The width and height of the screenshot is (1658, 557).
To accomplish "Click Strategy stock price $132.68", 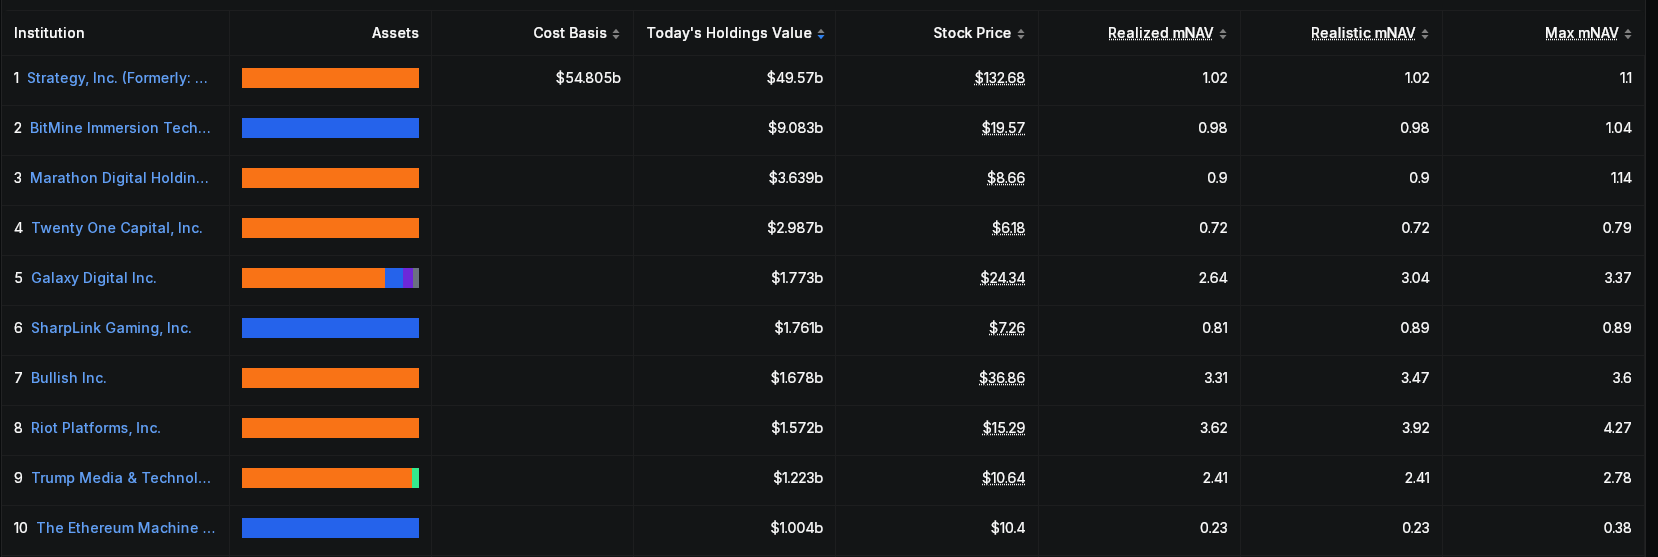I will [x=999, y=78].
